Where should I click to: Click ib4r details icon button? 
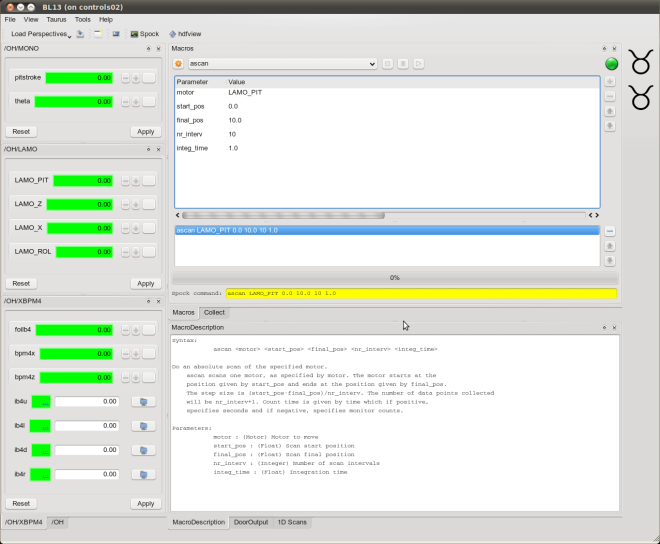click(144, 475)
